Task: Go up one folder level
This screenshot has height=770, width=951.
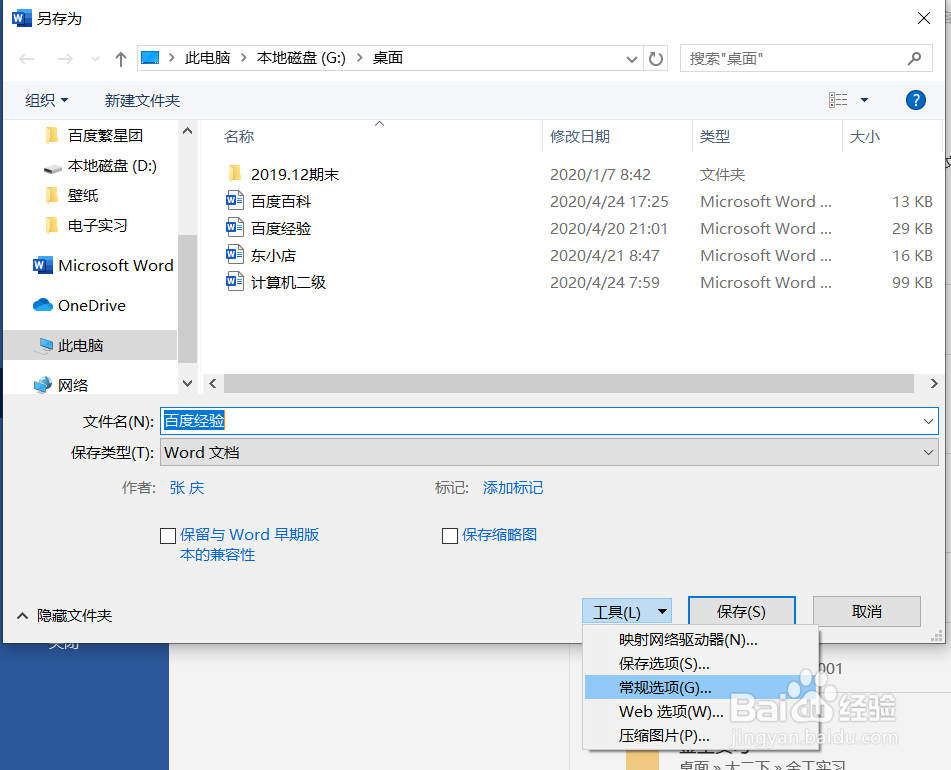Action: click(x=121, y=59)
